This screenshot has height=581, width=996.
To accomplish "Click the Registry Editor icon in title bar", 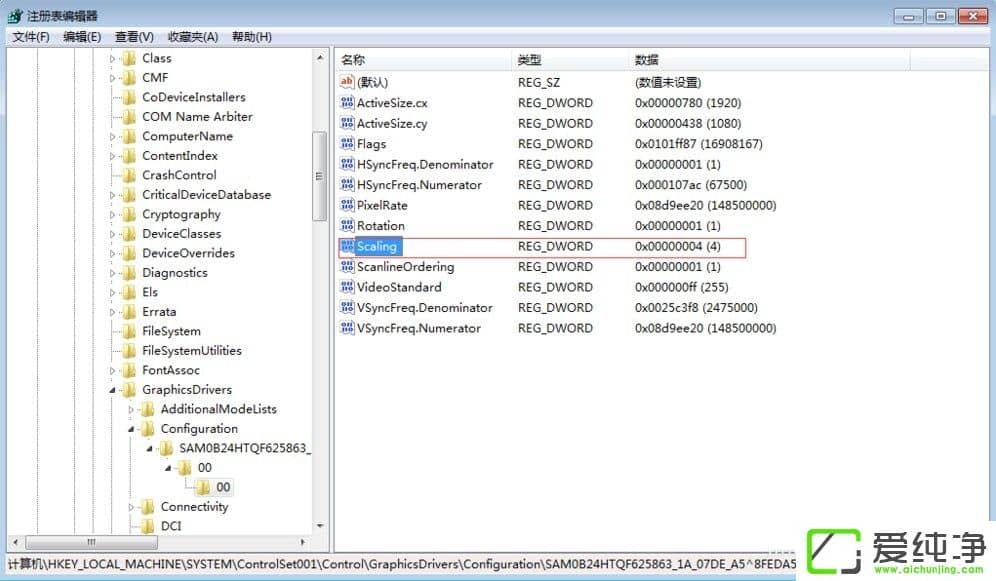I will pos(15,16).
